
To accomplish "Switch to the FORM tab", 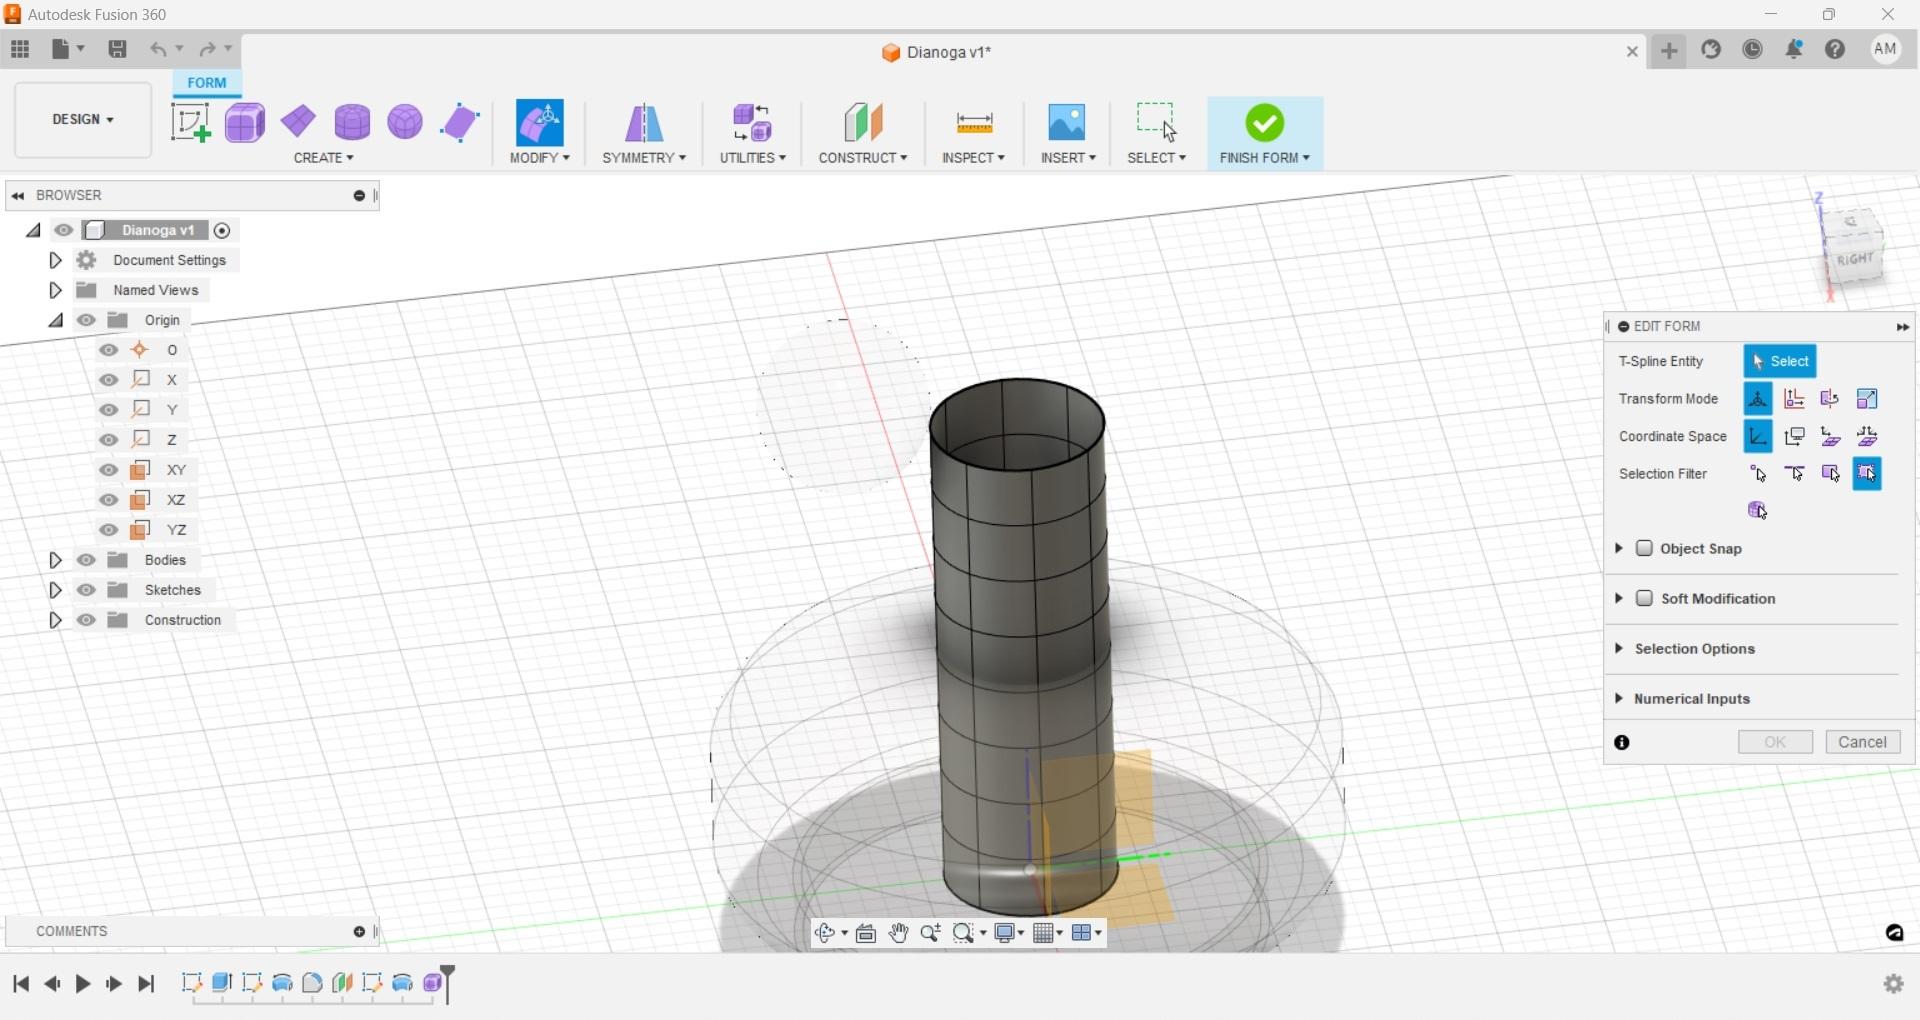I will 207,82.
